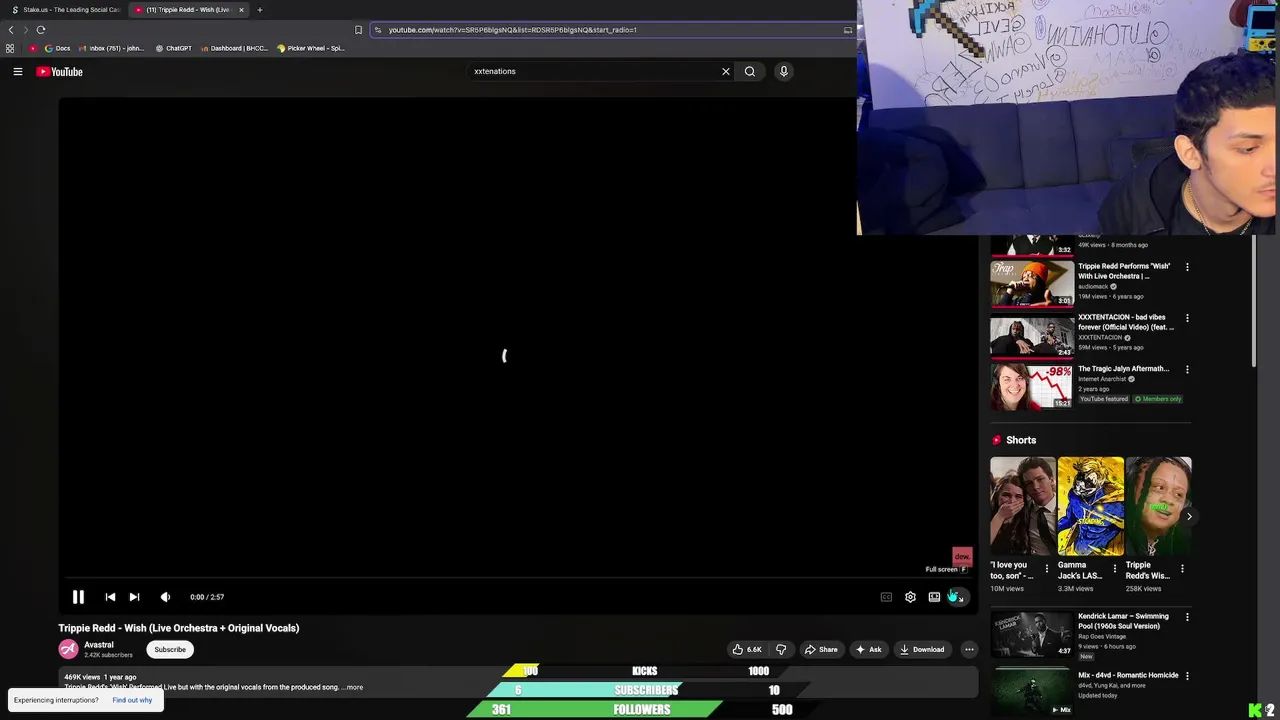Open the Gamma Jack's LAS short
The height and width of the screenshot is (720, 1280).
1091,506
